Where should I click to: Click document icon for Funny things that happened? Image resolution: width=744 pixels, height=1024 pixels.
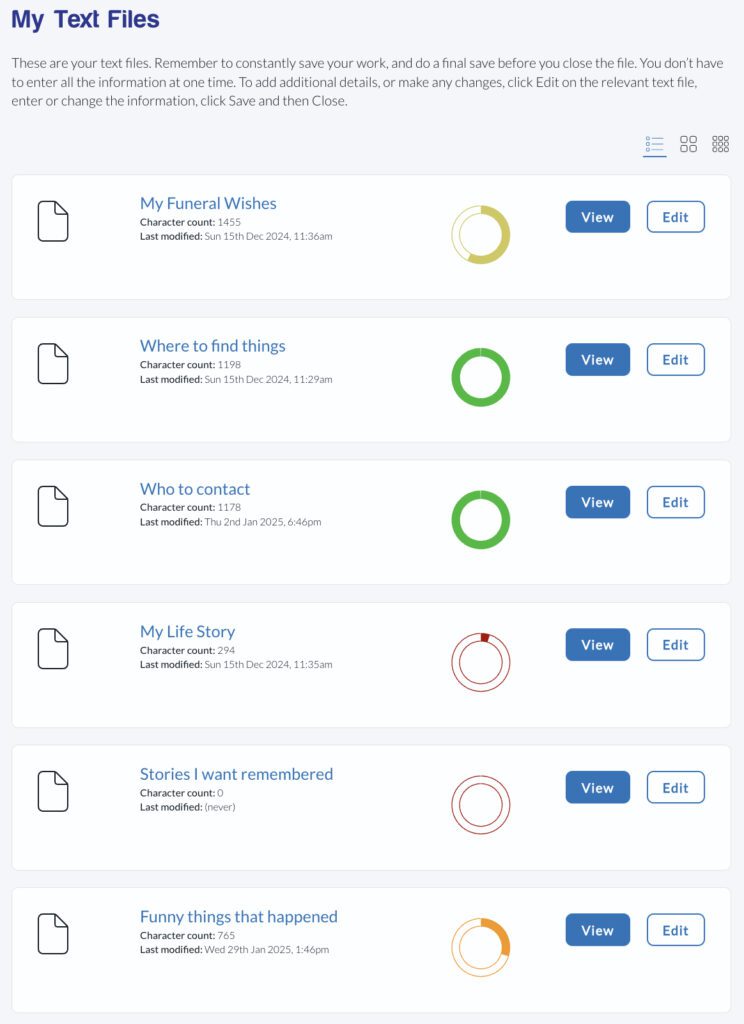point(53,934)
